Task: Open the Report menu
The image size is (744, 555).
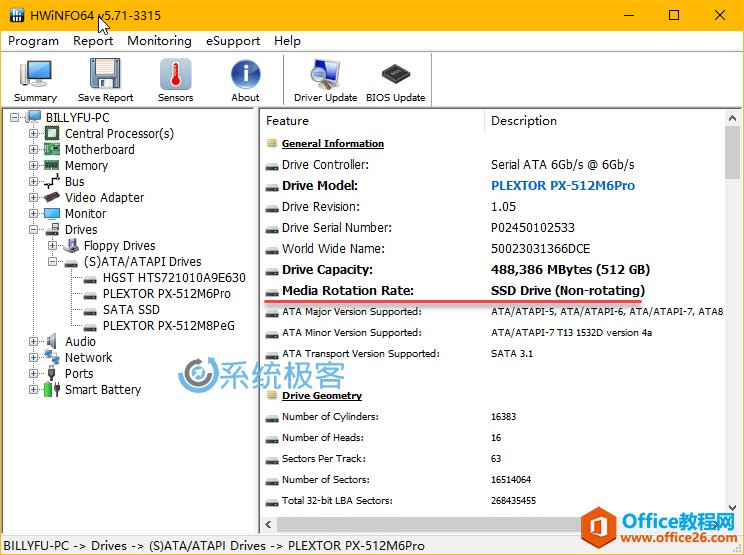Action: pos(93,41)
